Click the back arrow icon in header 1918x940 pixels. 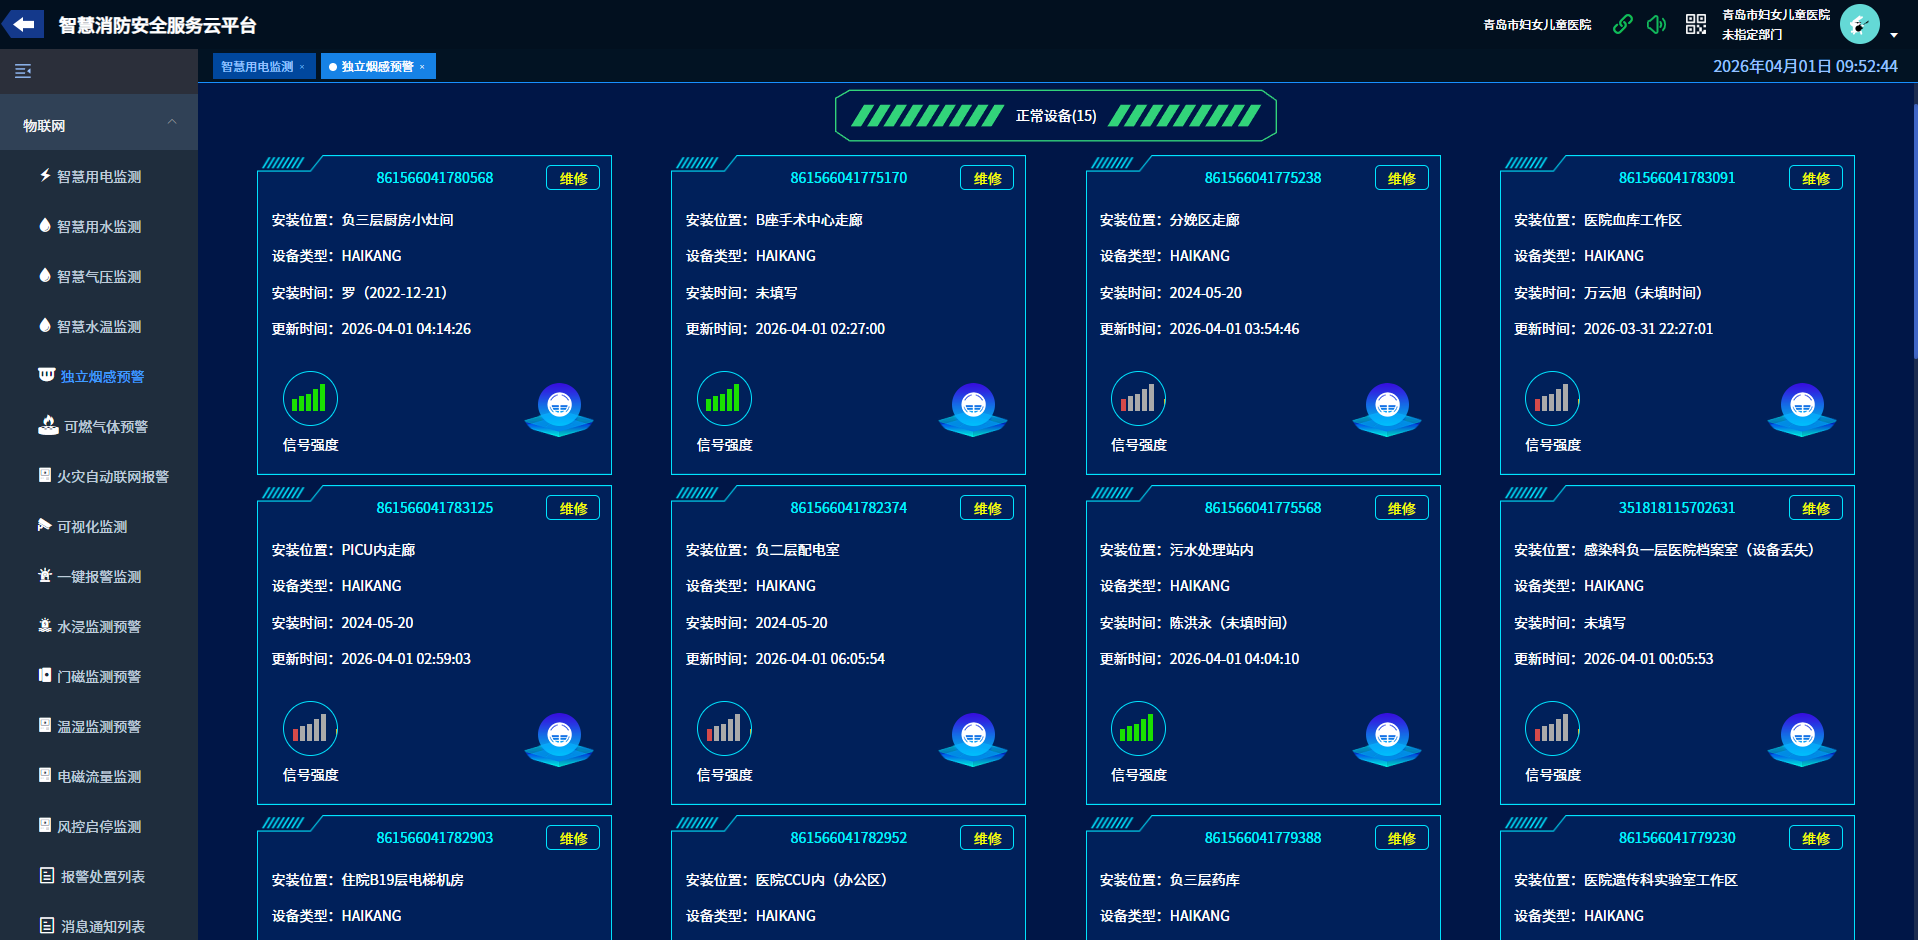tap(23, 24)
